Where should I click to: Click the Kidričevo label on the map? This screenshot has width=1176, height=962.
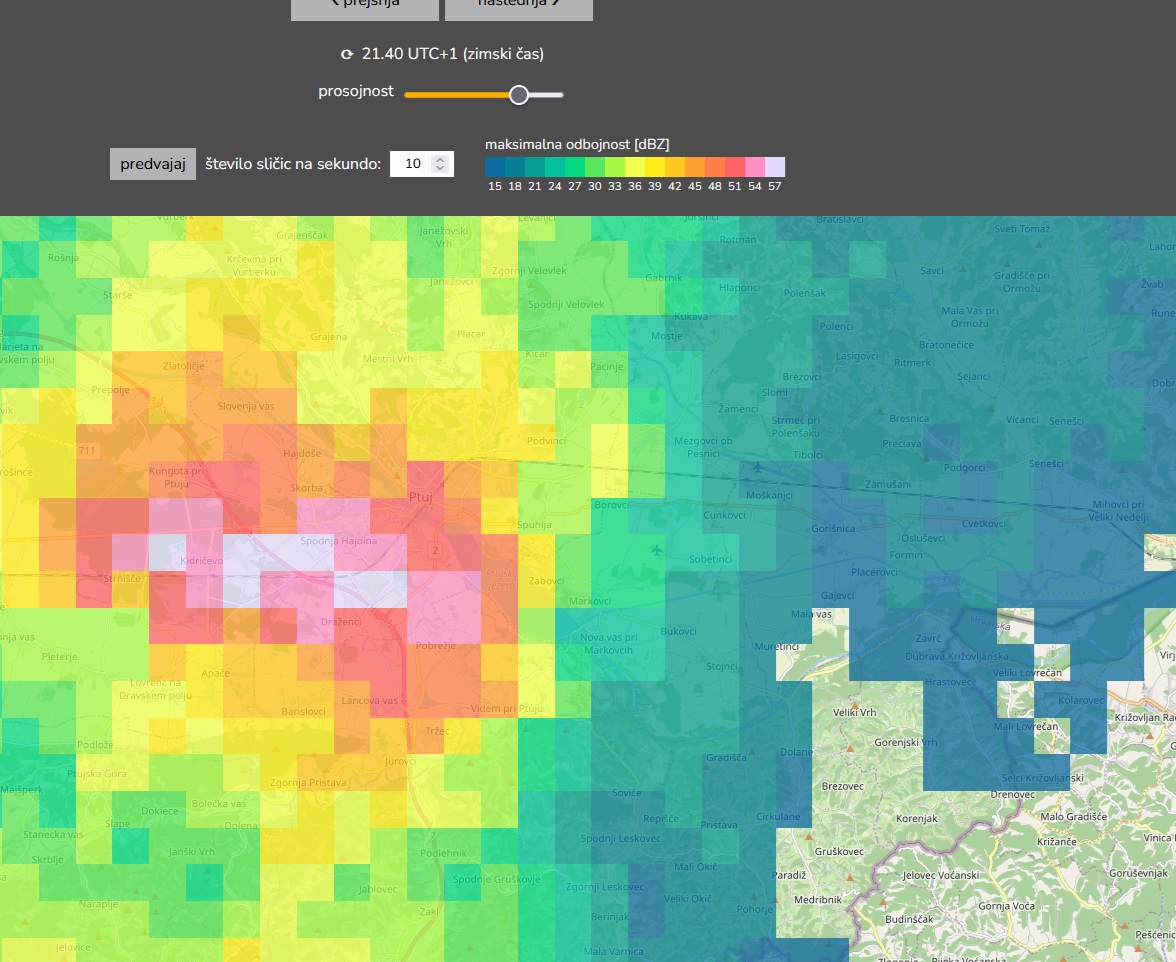pos(201,561)
